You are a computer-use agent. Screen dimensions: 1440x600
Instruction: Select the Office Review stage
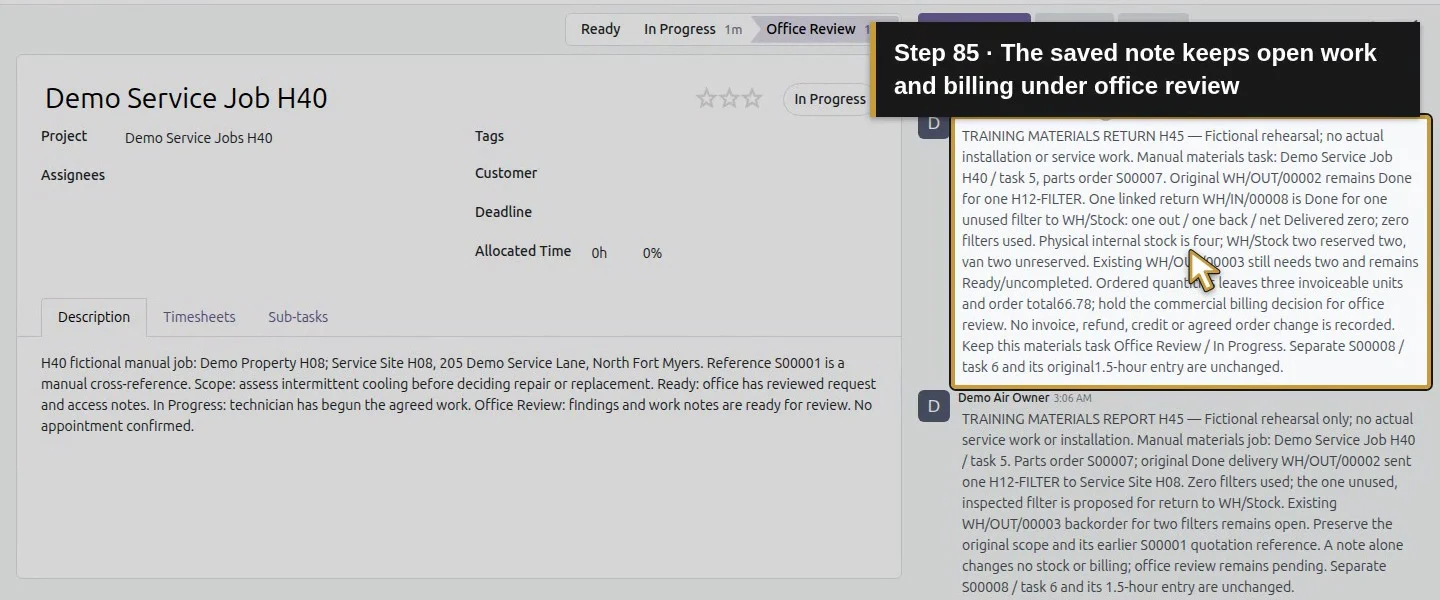pyautogui.click(x=811, y=29)
